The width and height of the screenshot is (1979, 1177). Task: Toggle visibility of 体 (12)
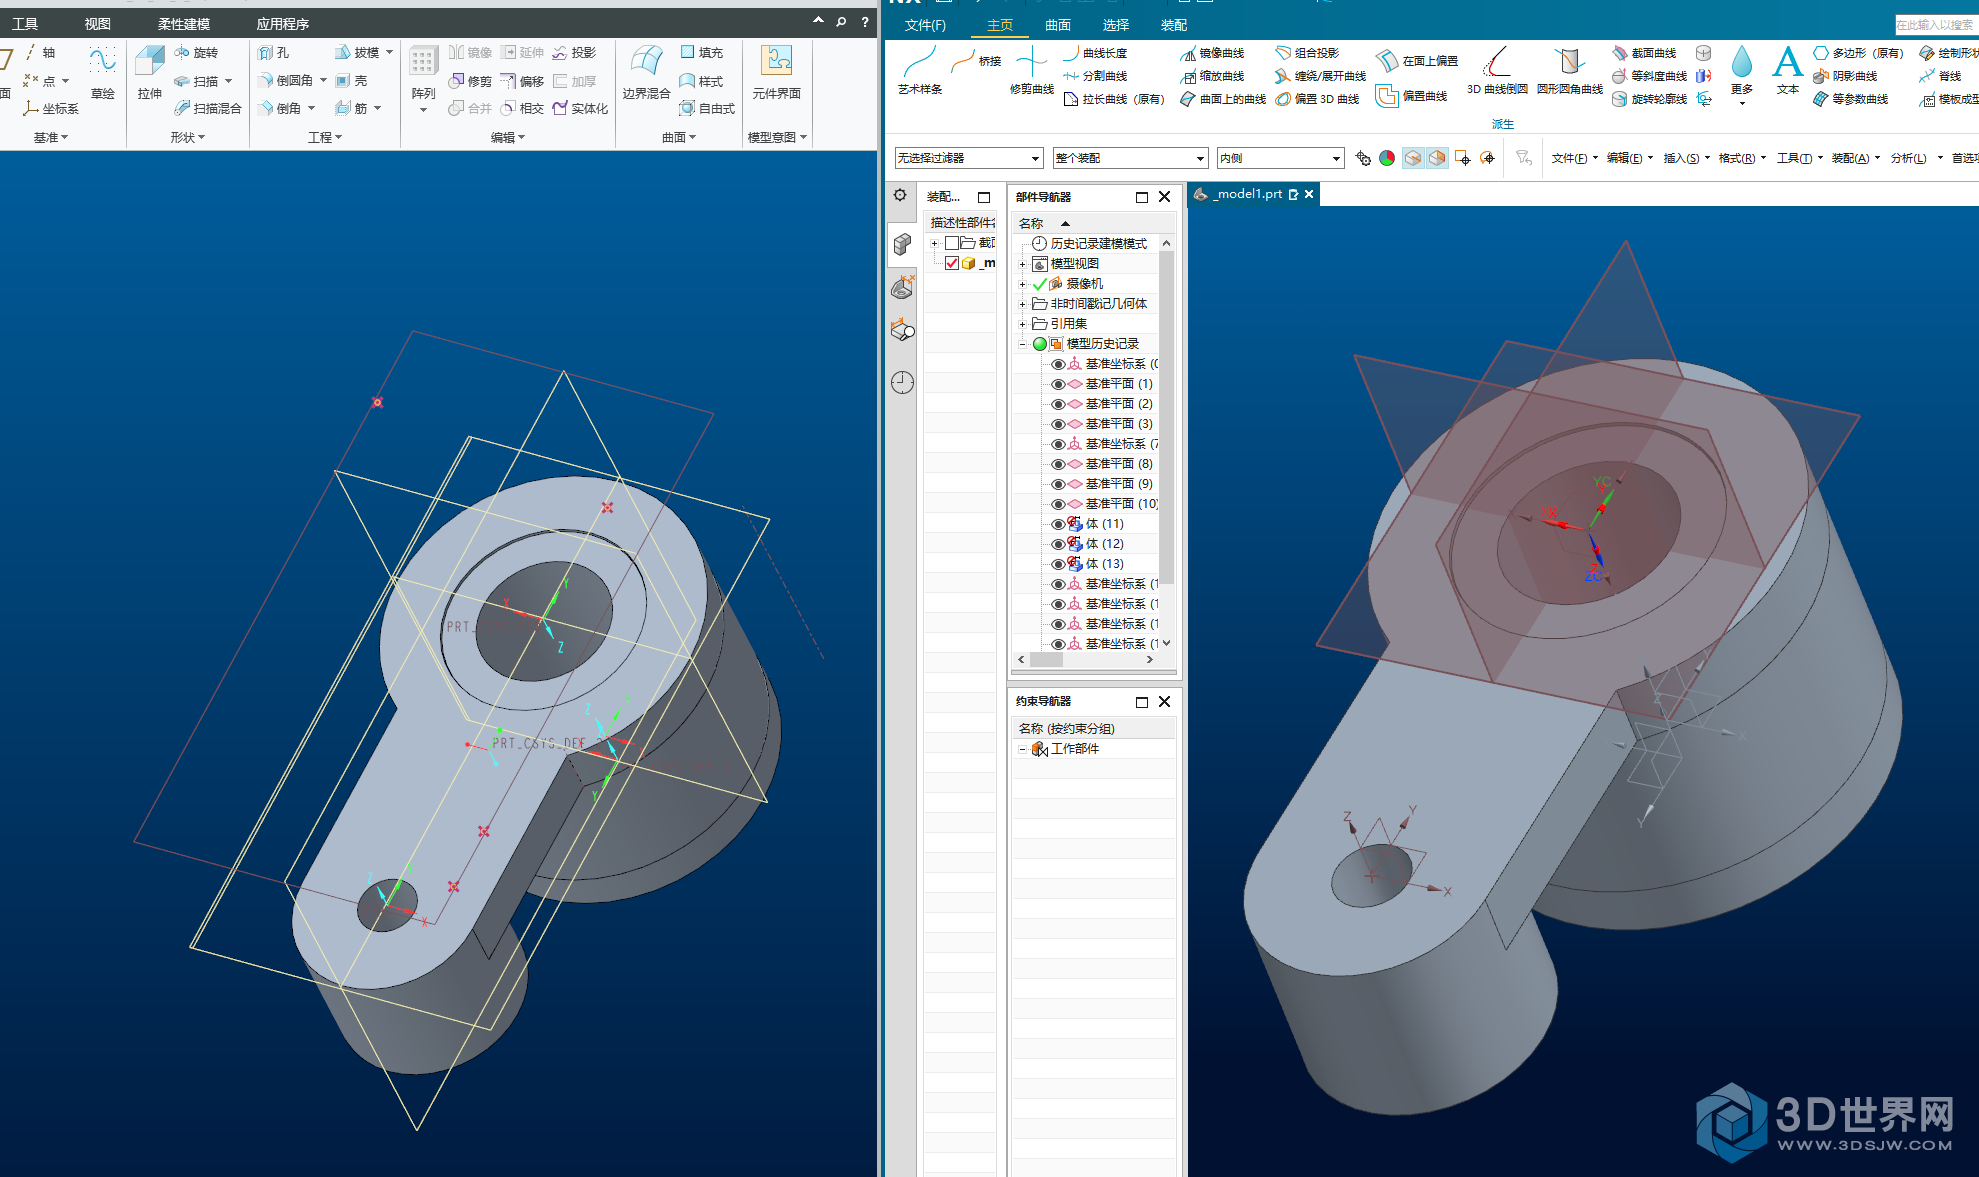coord(1058,544)
